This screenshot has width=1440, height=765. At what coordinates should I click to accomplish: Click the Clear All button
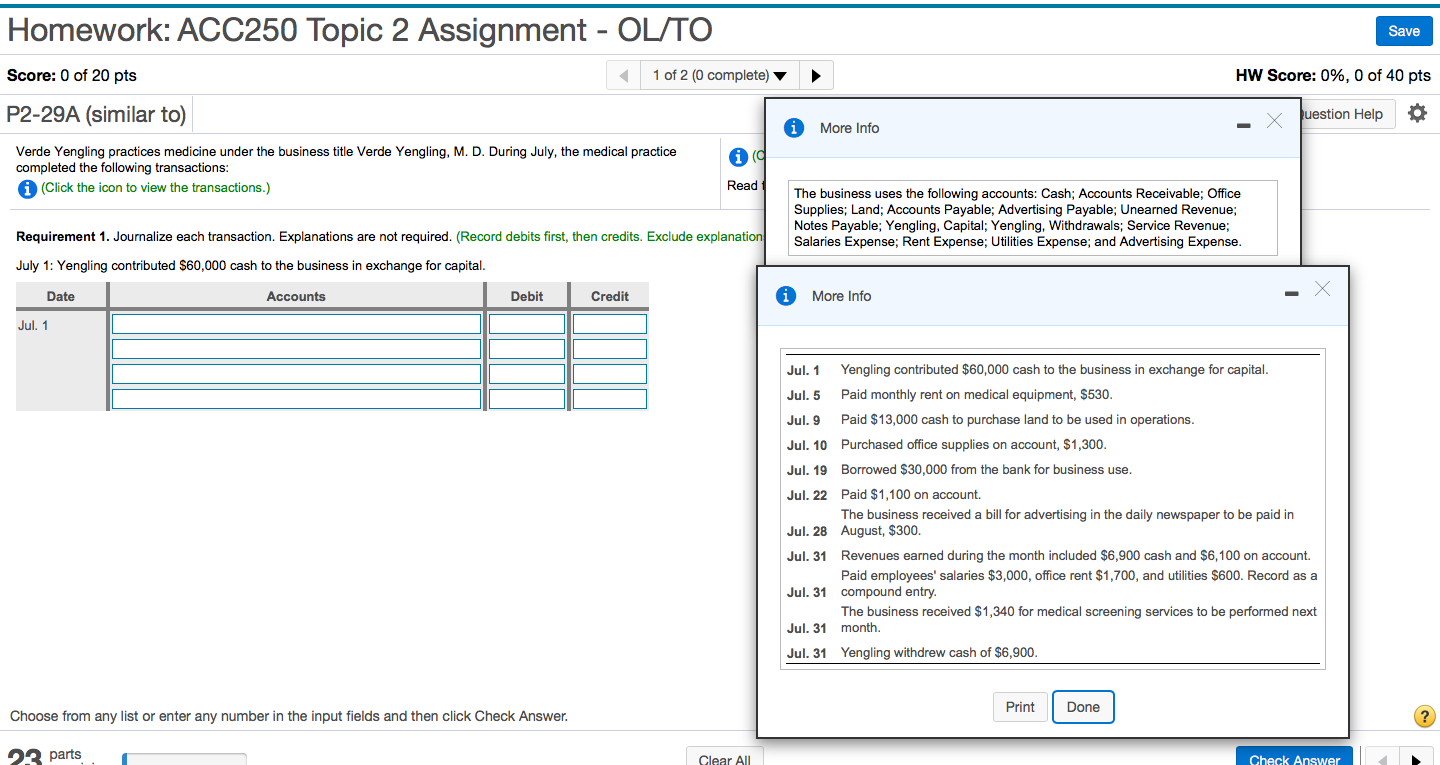[x=724, y=757]
